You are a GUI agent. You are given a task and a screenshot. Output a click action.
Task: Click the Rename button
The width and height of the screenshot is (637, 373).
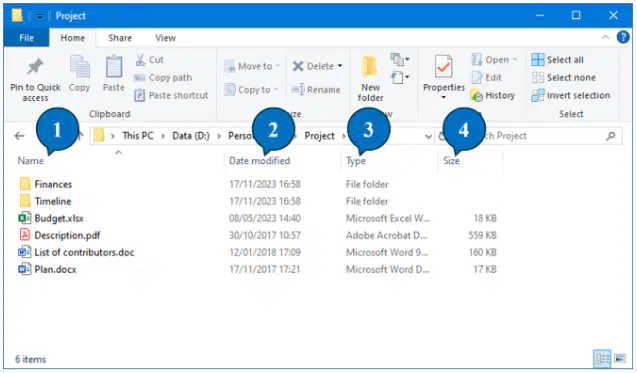[316, 89]
